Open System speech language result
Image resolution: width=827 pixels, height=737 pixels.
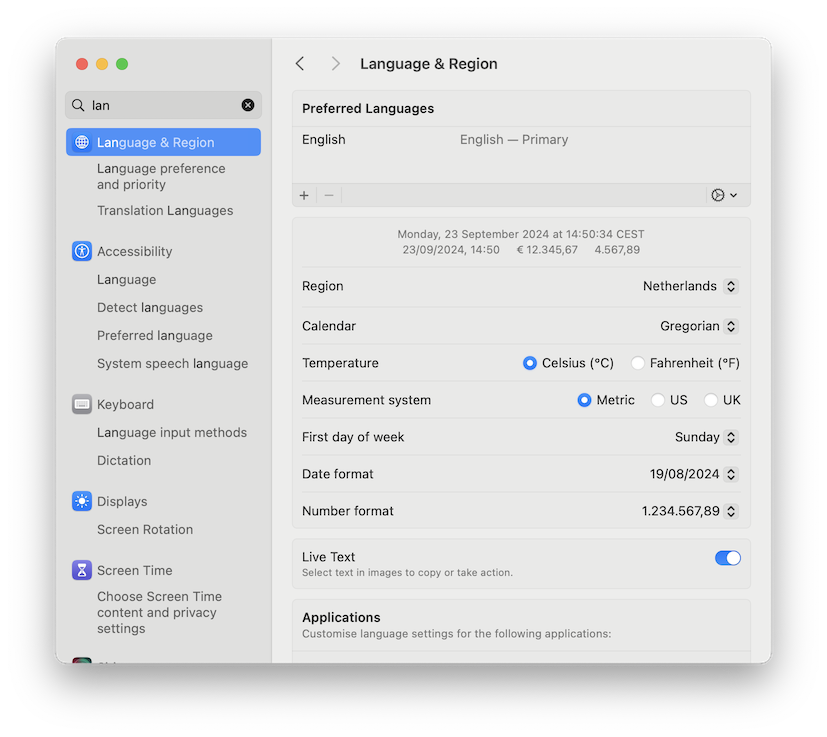point(172,363)
